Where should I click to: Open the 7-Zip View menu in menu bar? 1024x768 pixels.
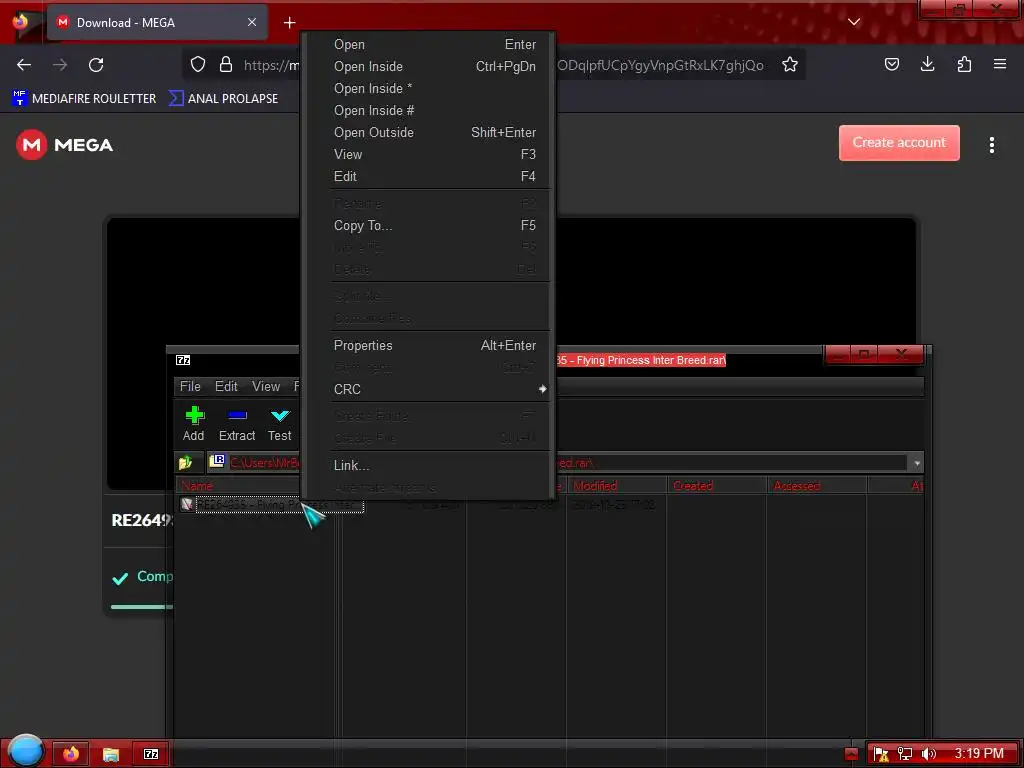point(266,387)
